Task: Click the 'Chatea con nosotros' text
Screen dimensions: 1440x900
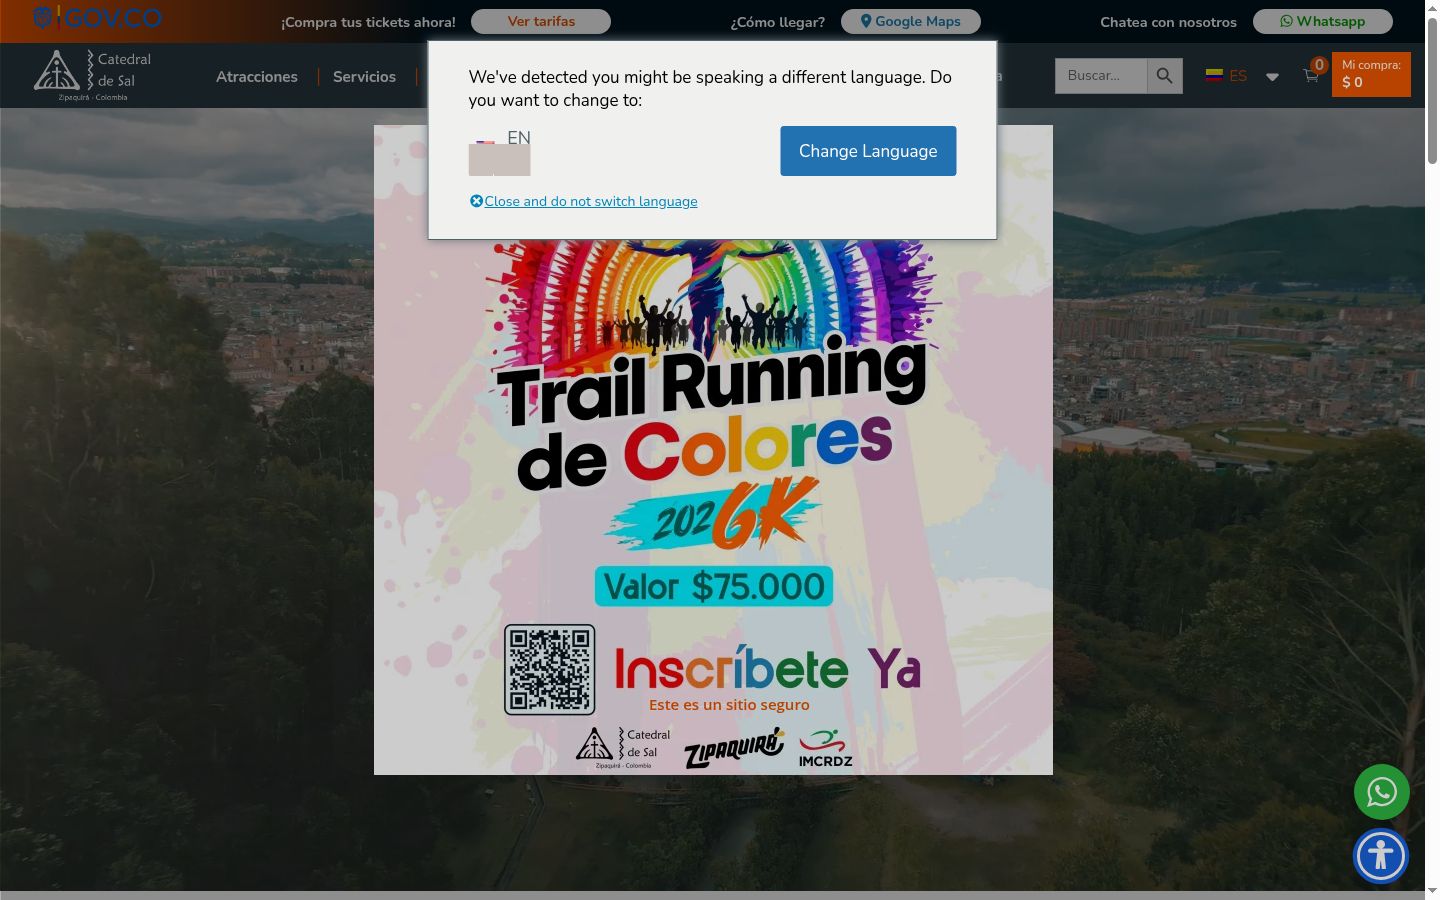Action: click(x=1168, y=22)
